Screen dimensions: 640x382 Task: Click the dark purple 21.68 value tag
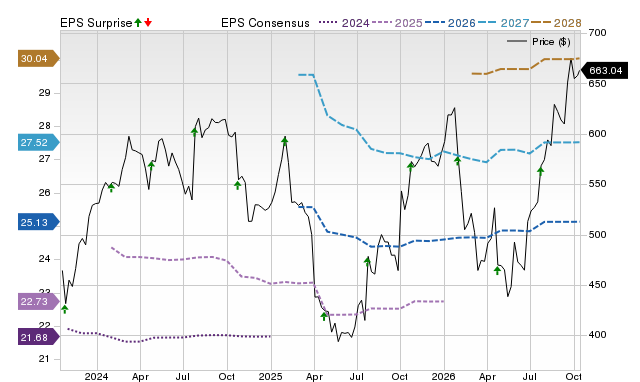pyautogui.click(x=38, y=338)
